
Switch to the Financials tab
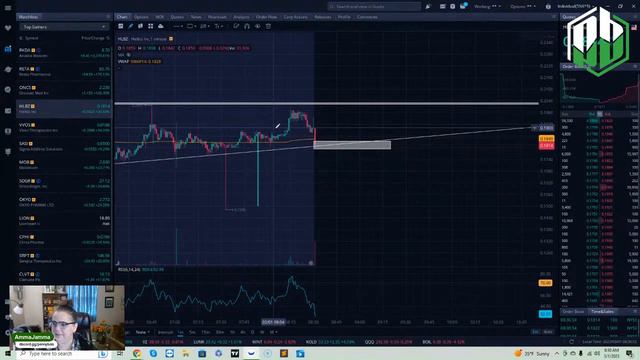pyautogui.click(x=217, y=17)
